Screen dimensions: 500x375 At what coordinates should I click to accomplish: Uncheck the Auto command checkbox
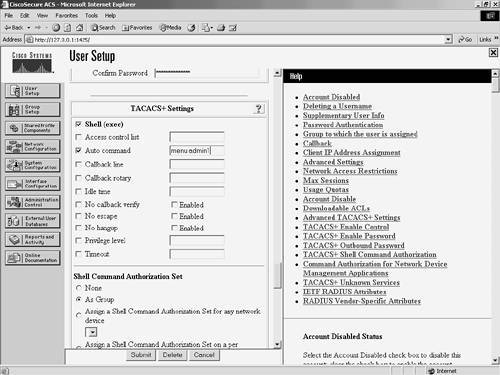click(x=78, y=150)
